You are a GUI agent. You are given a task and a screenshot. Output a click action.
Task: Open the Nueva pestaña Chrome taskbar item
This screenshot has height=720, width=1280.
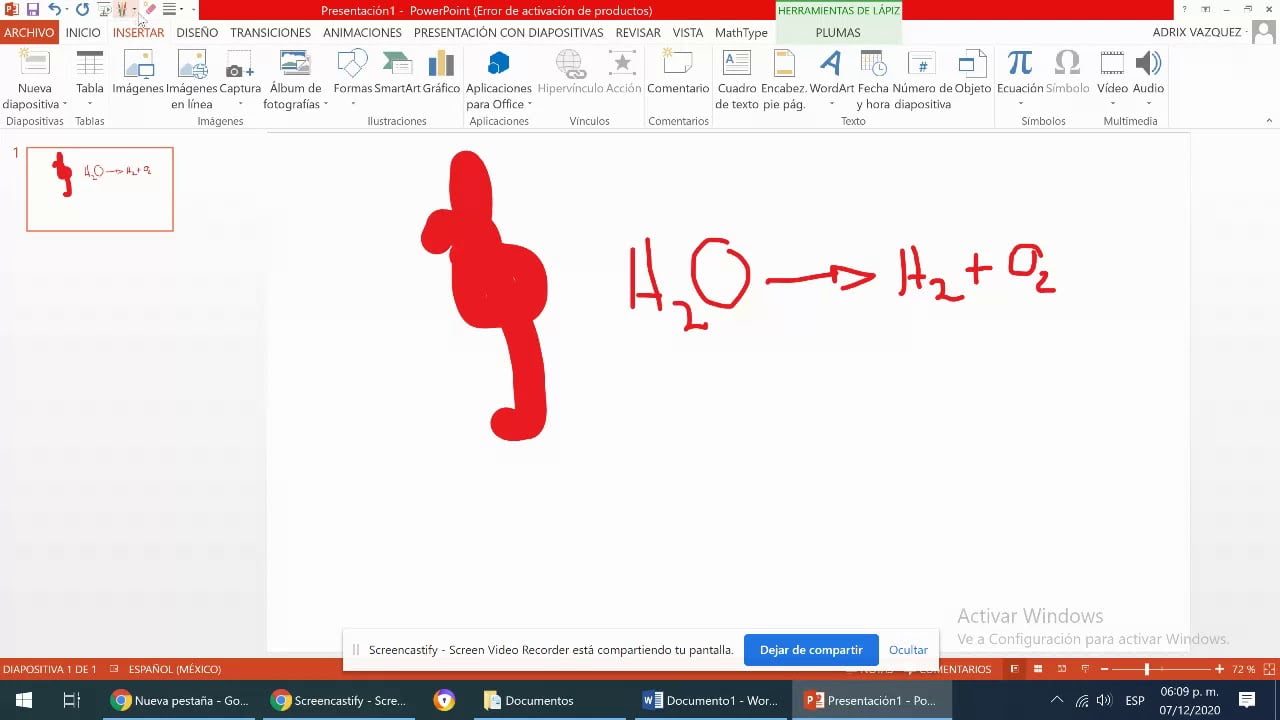point(180,700)
